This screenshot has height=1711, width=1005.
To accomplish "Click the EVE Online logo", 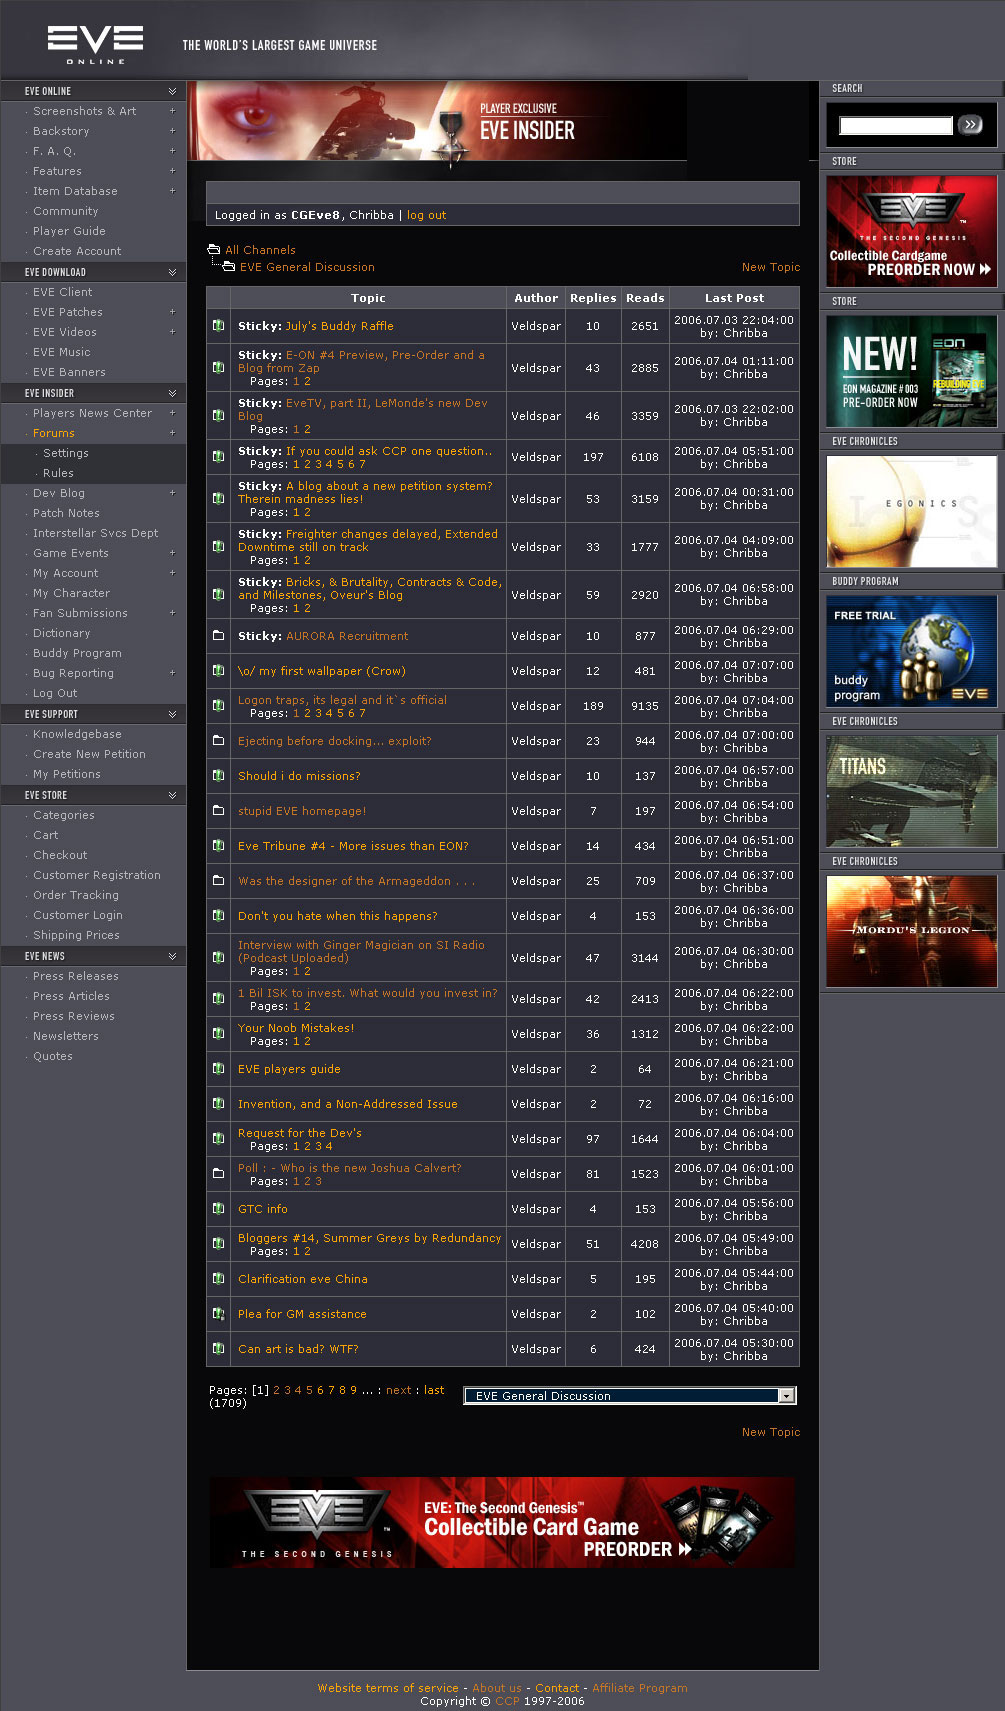I will click(x=96, y=45).
